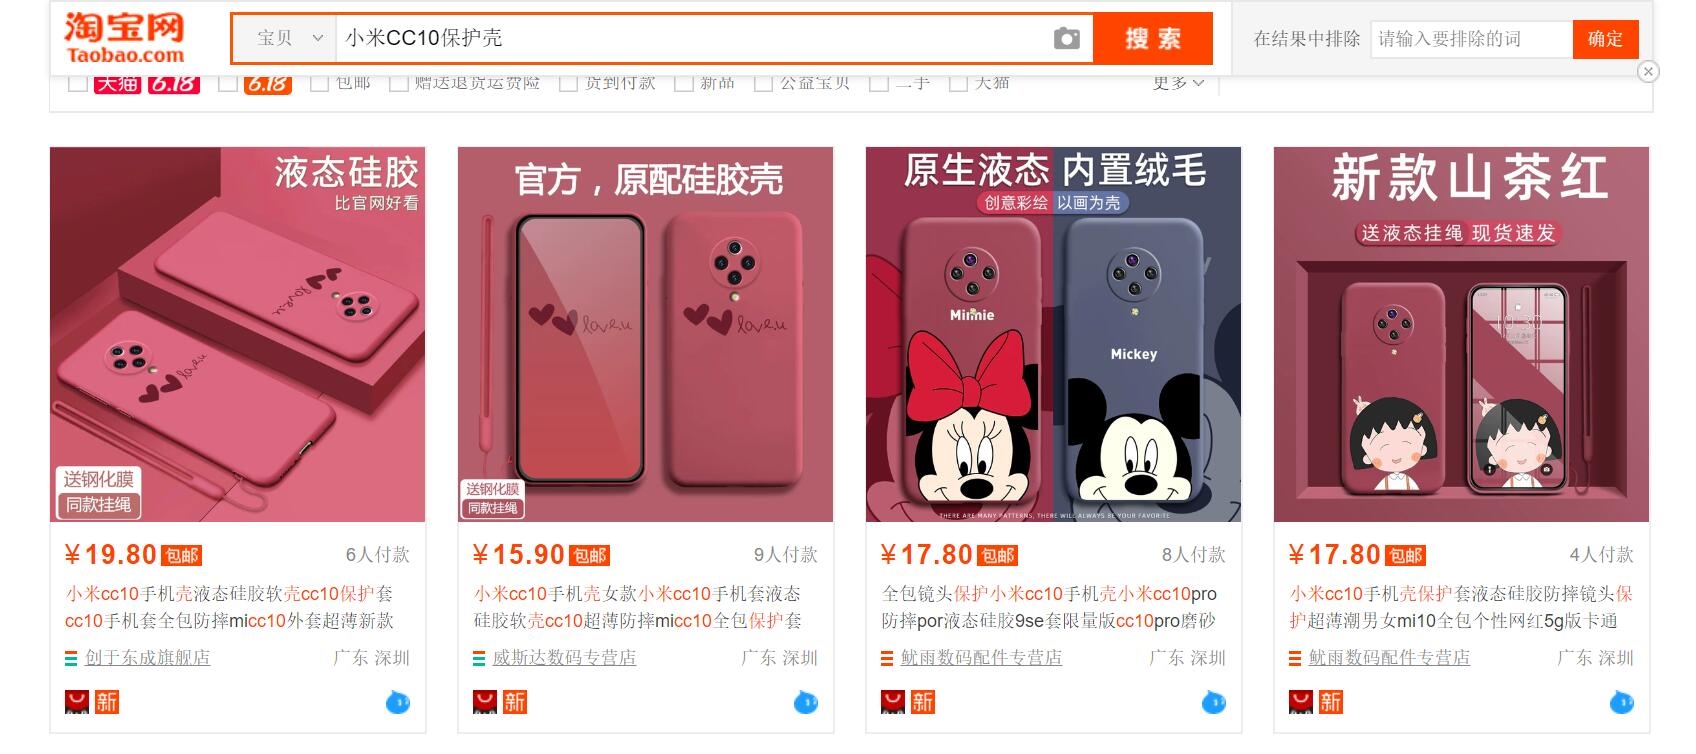Viewport: 1696px width, 754px height.
Task: Click blue Wangwang chat icon under 威斯达数码专营店
Action: pos(806,702)
